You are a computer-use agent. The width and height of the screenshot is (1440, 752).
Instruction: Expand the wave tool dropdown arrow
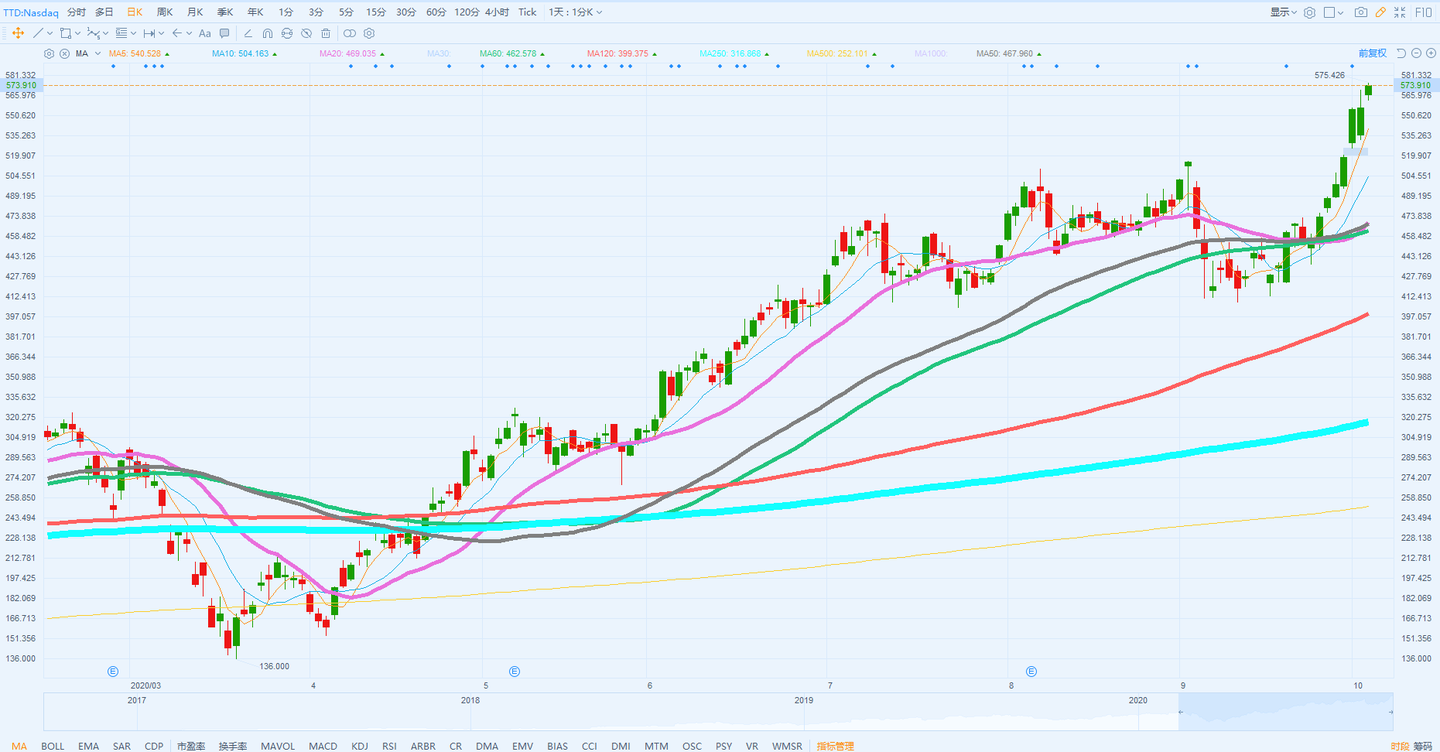(x=105, y=33)
